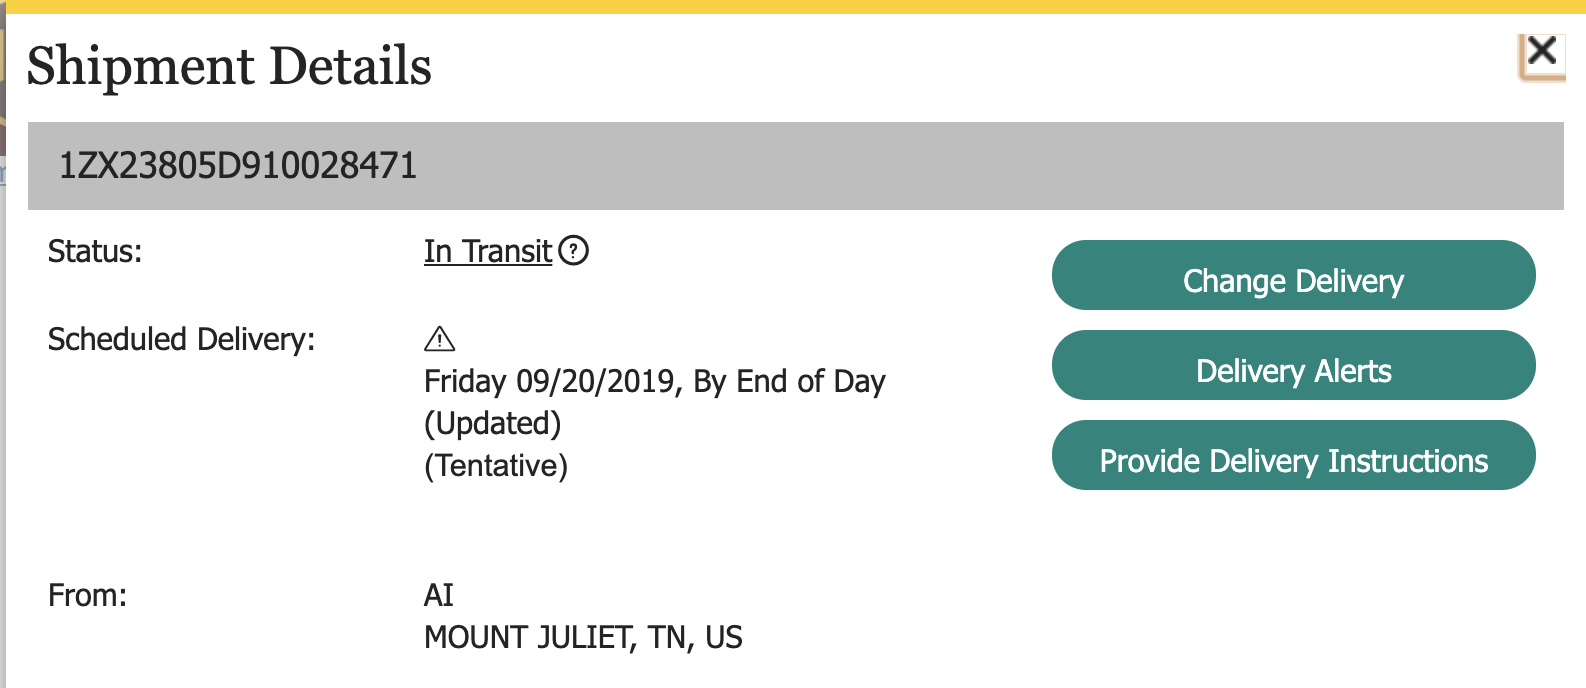Click tracking number 1ZX23805D910028471

[x=238, y=166]
